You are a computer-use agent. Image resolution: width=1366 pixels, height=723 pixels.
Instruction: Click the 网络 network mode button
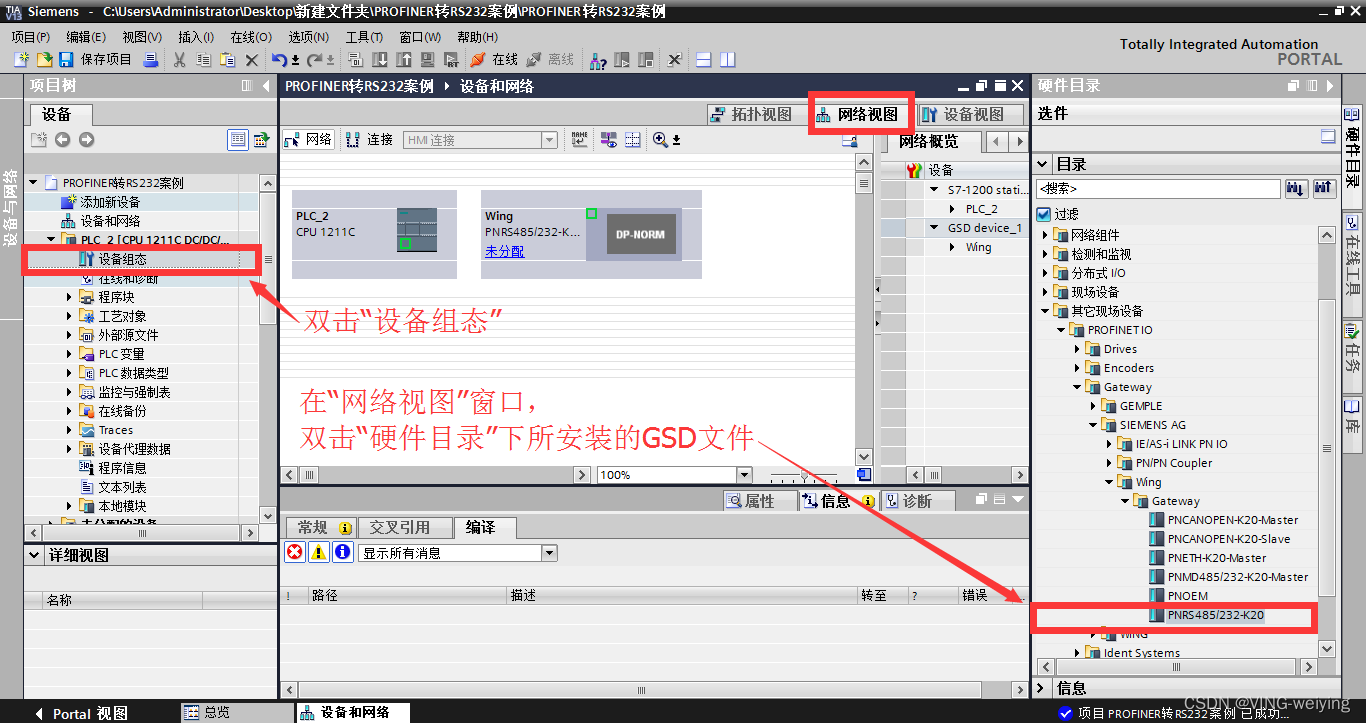click(x=308, y=140)
